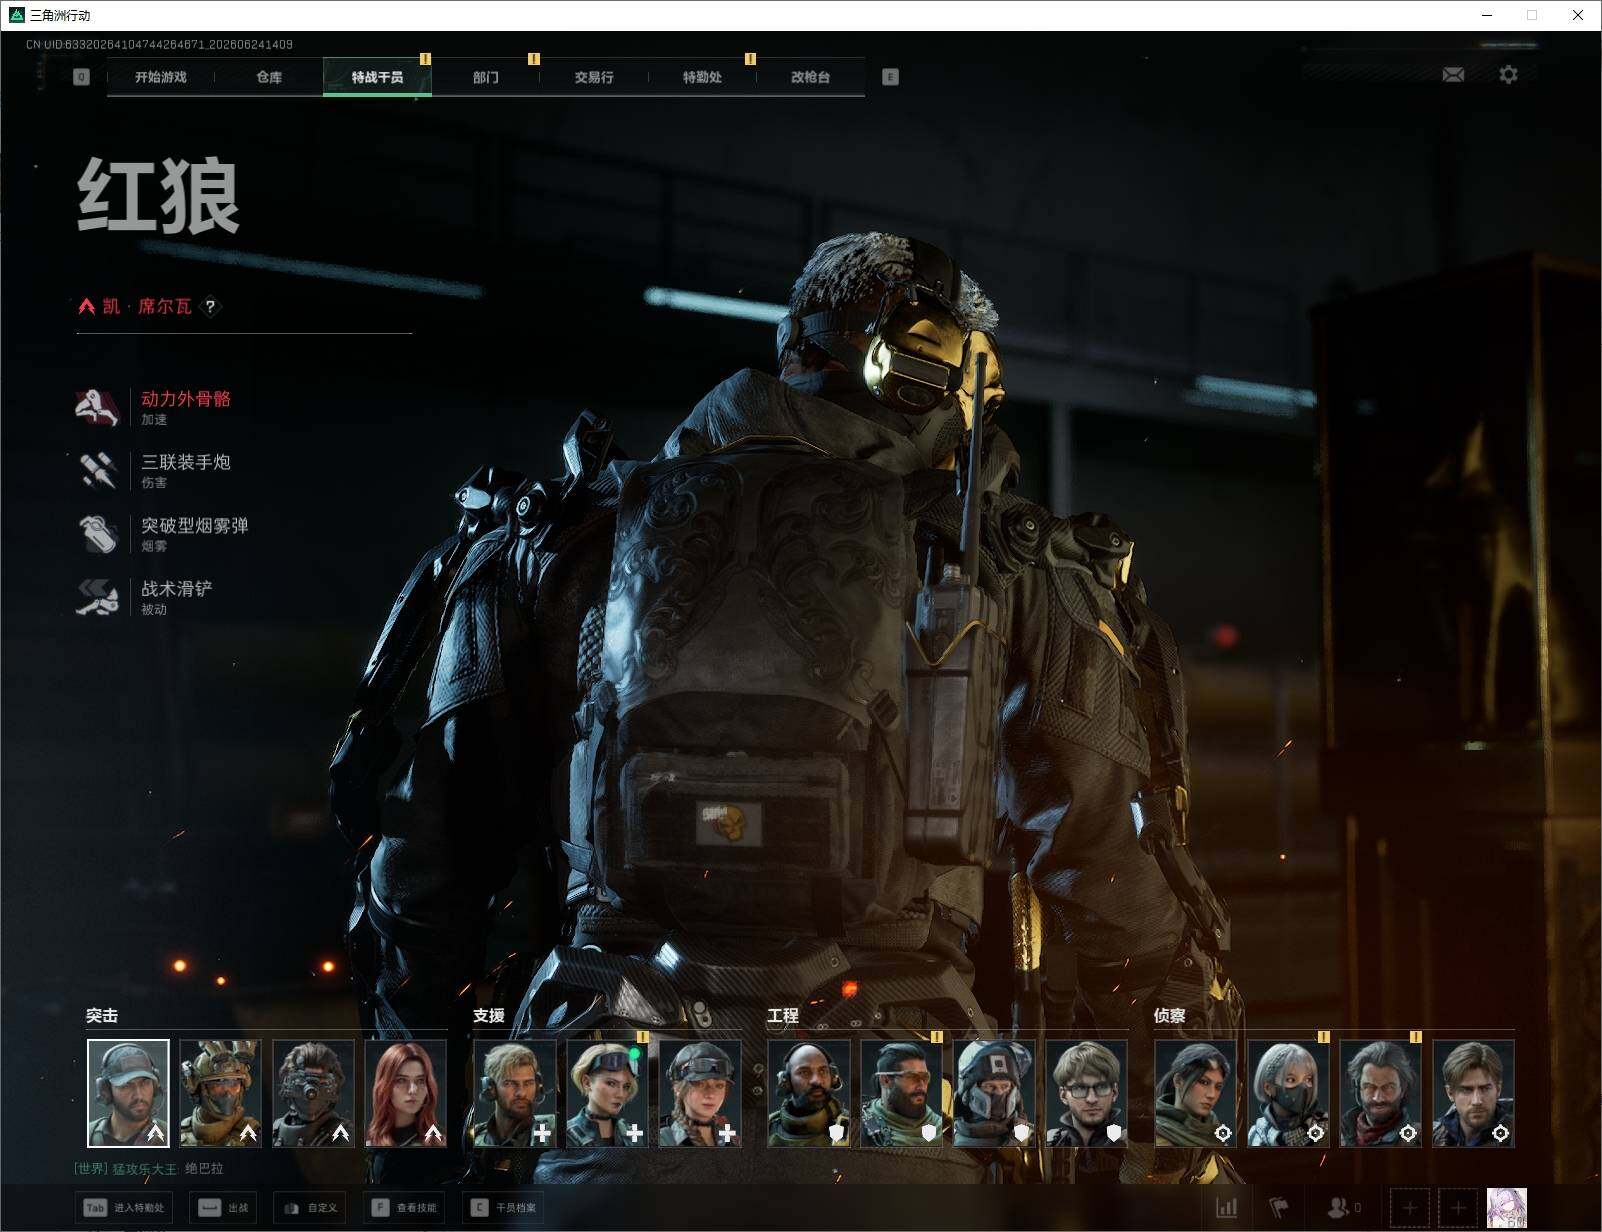Select dark-haired female recon operator

[1195, 1093]
